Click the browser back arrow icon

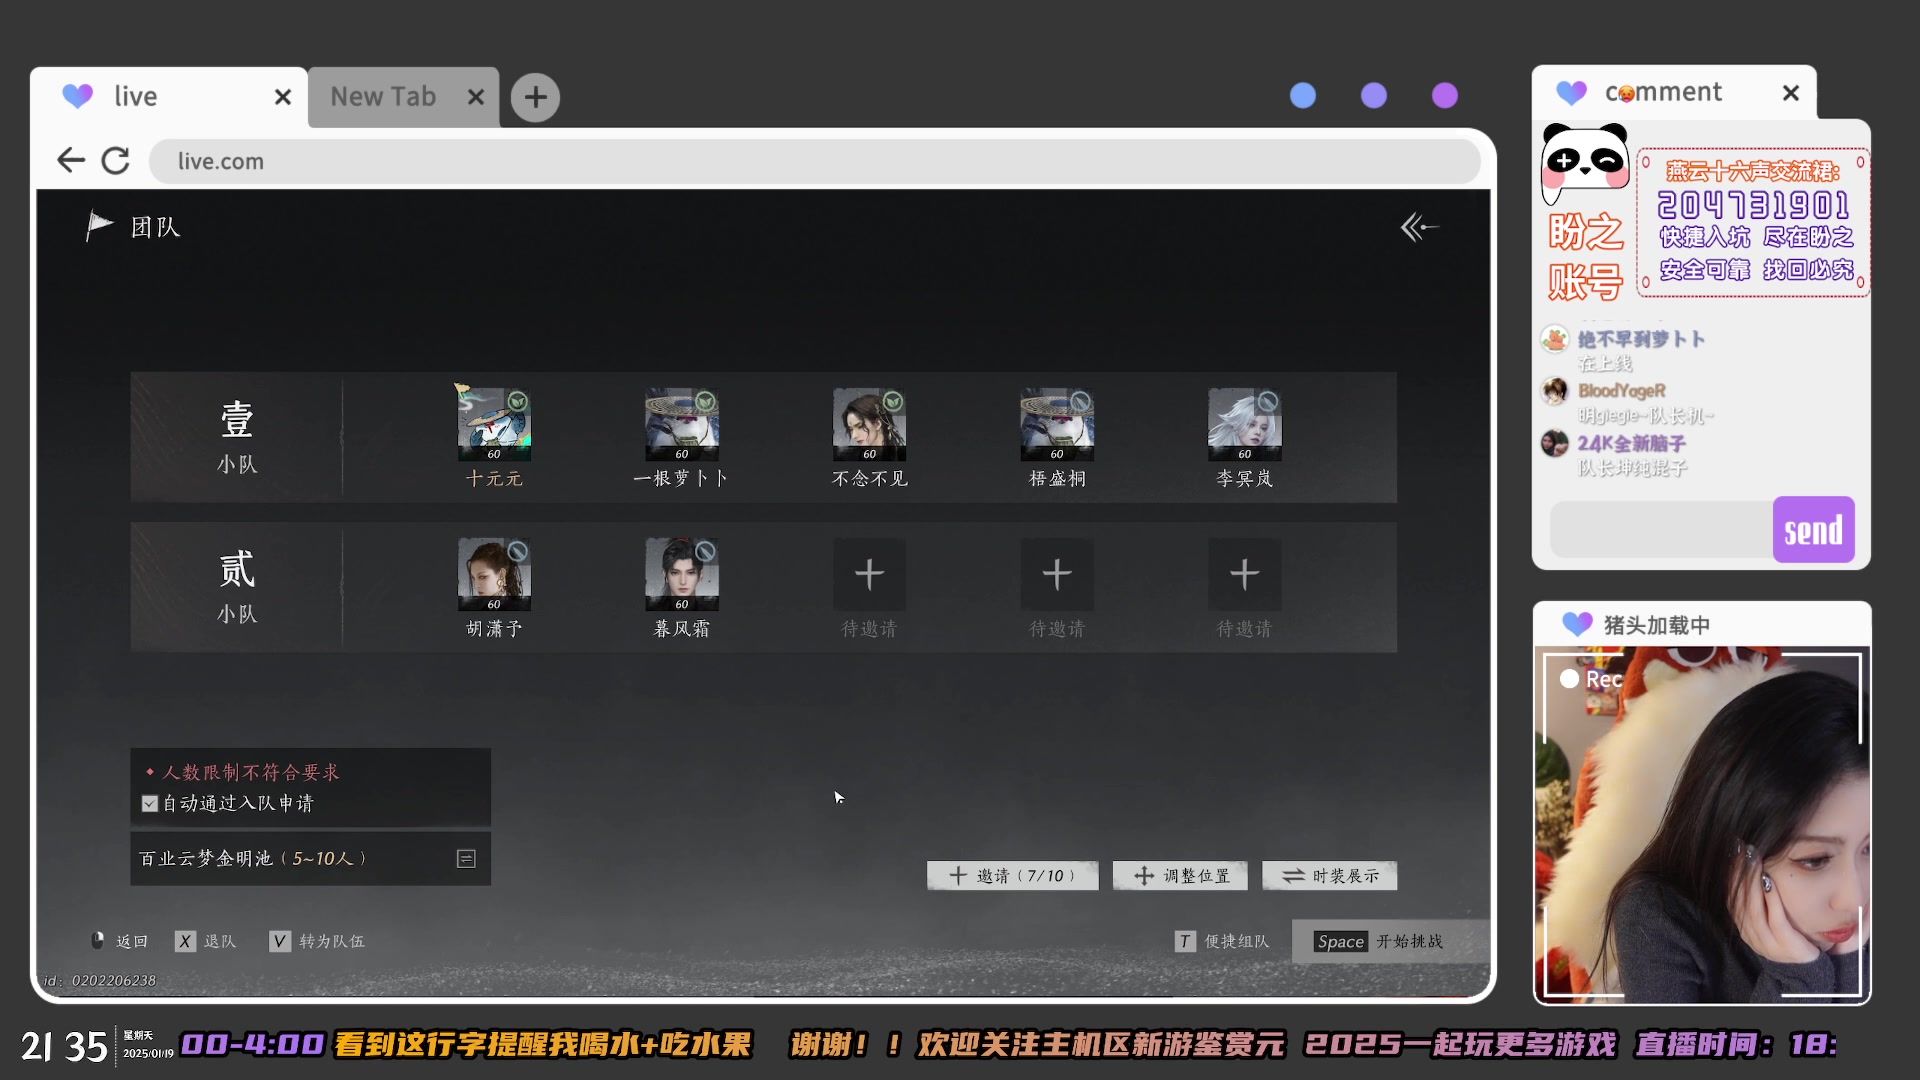(70, 160)
